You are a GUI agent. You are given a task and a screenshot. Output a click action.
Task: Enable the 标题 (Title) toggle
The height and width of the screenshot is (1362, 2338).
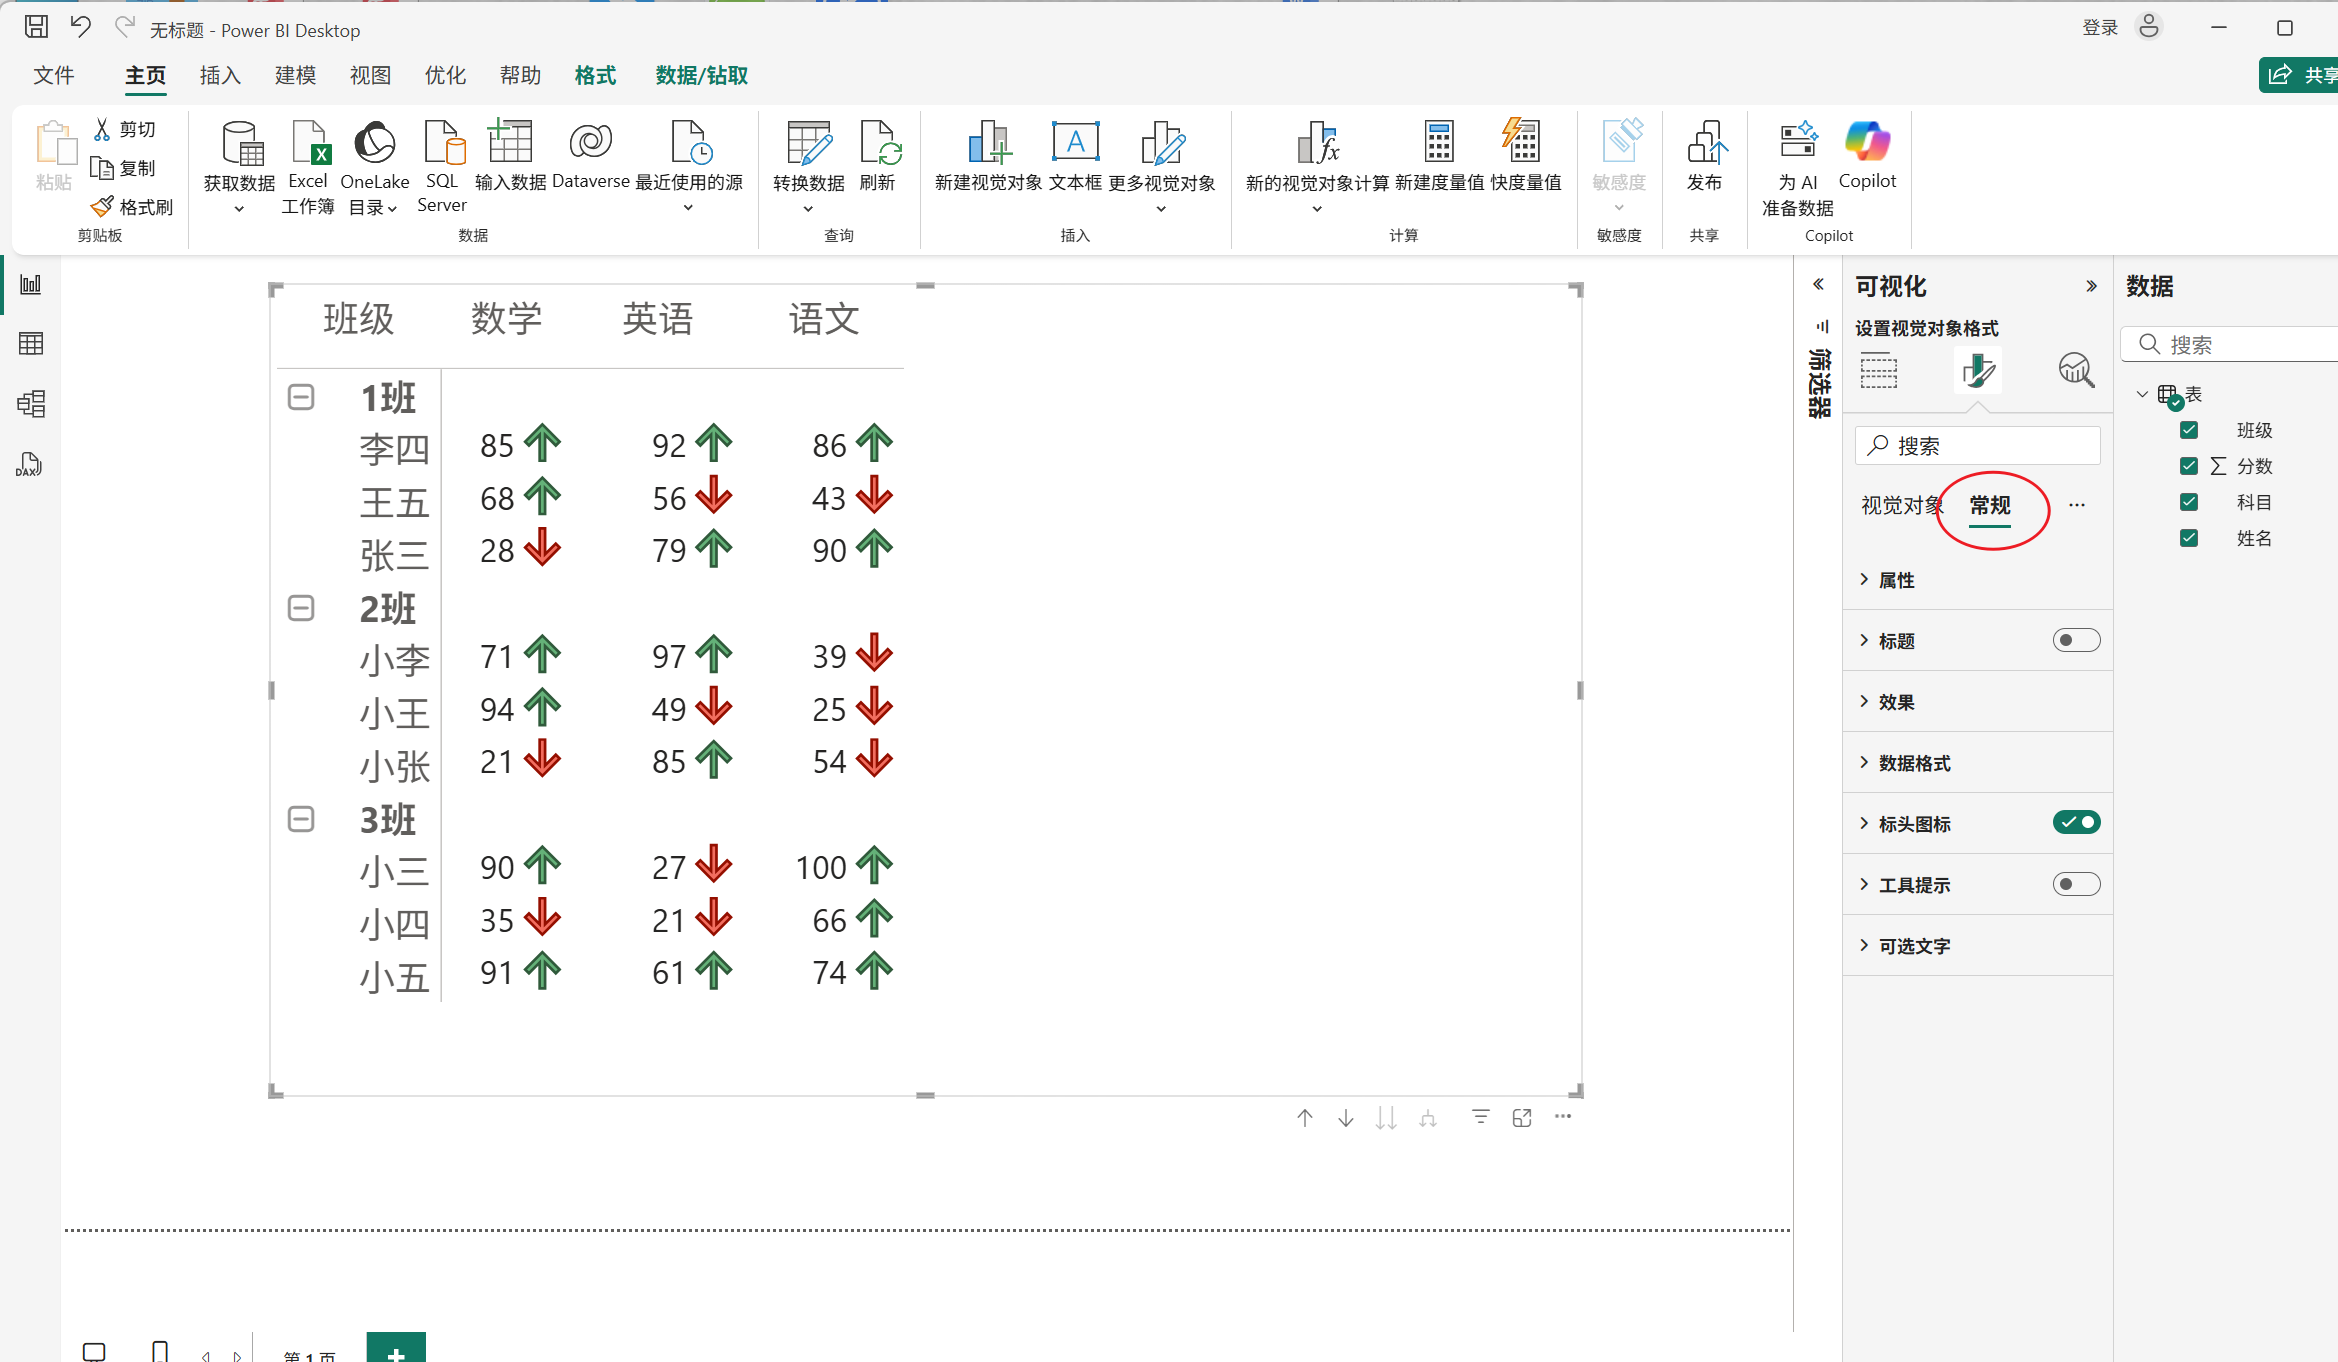point(2076,640)
